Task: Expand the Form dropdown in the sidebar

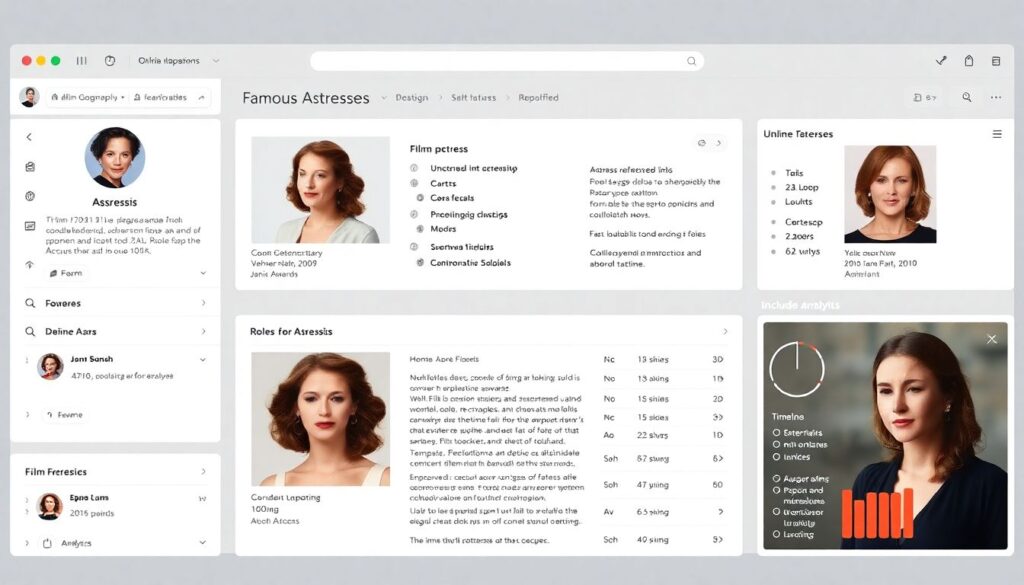Action: tap(203, 273)
